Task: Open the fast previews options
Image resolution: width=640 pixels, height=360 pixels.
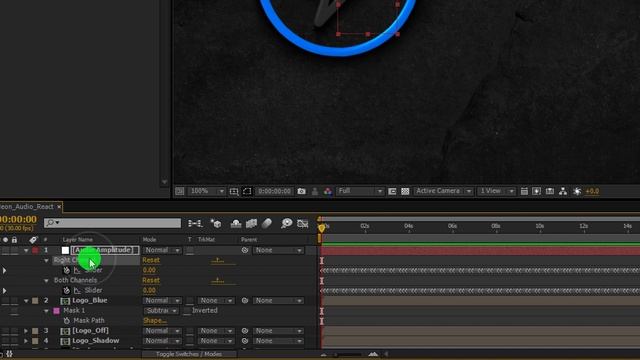Action: pyautogui.click(x=537, y=191)
